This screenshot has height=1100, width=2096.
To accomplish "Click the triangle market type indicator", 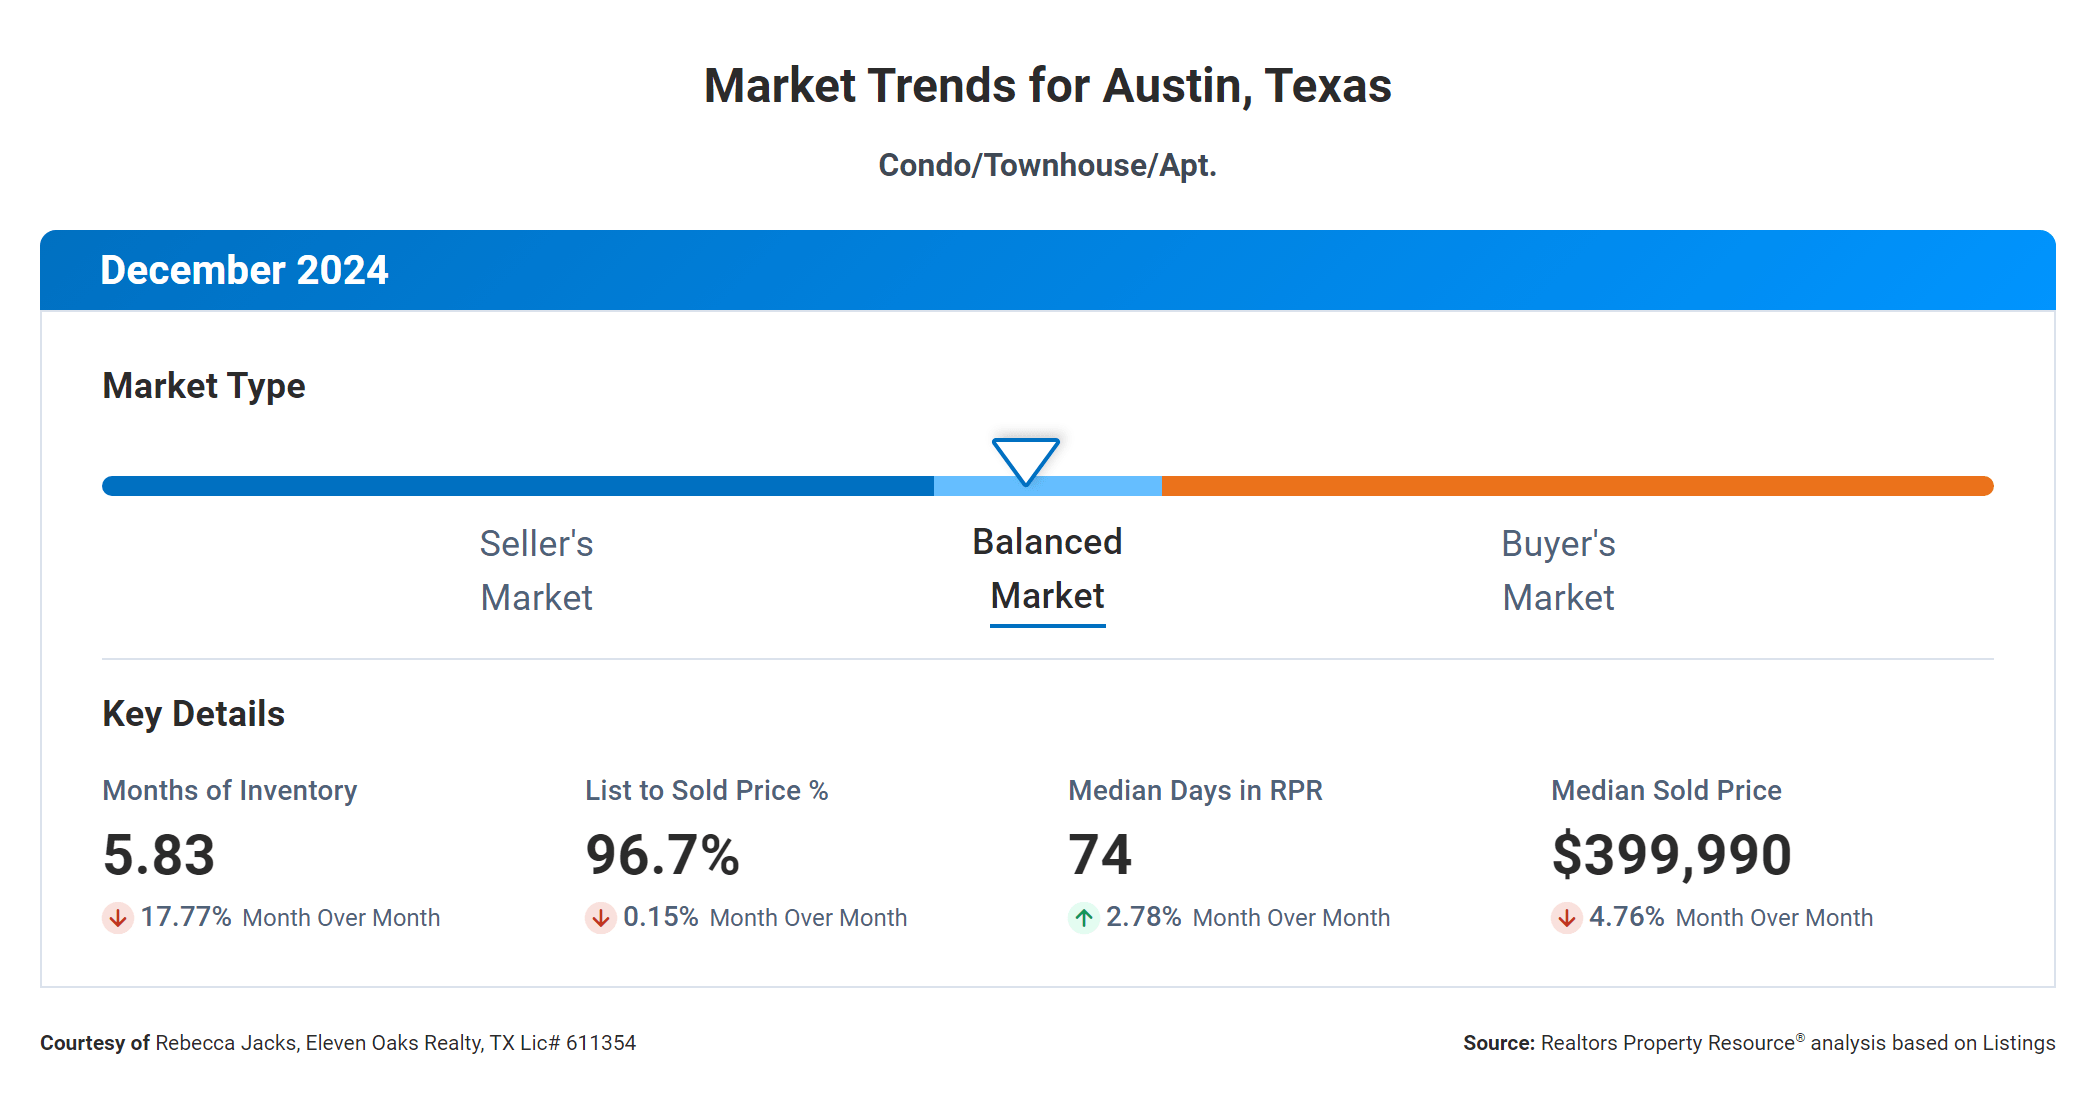I will 1025,460.
